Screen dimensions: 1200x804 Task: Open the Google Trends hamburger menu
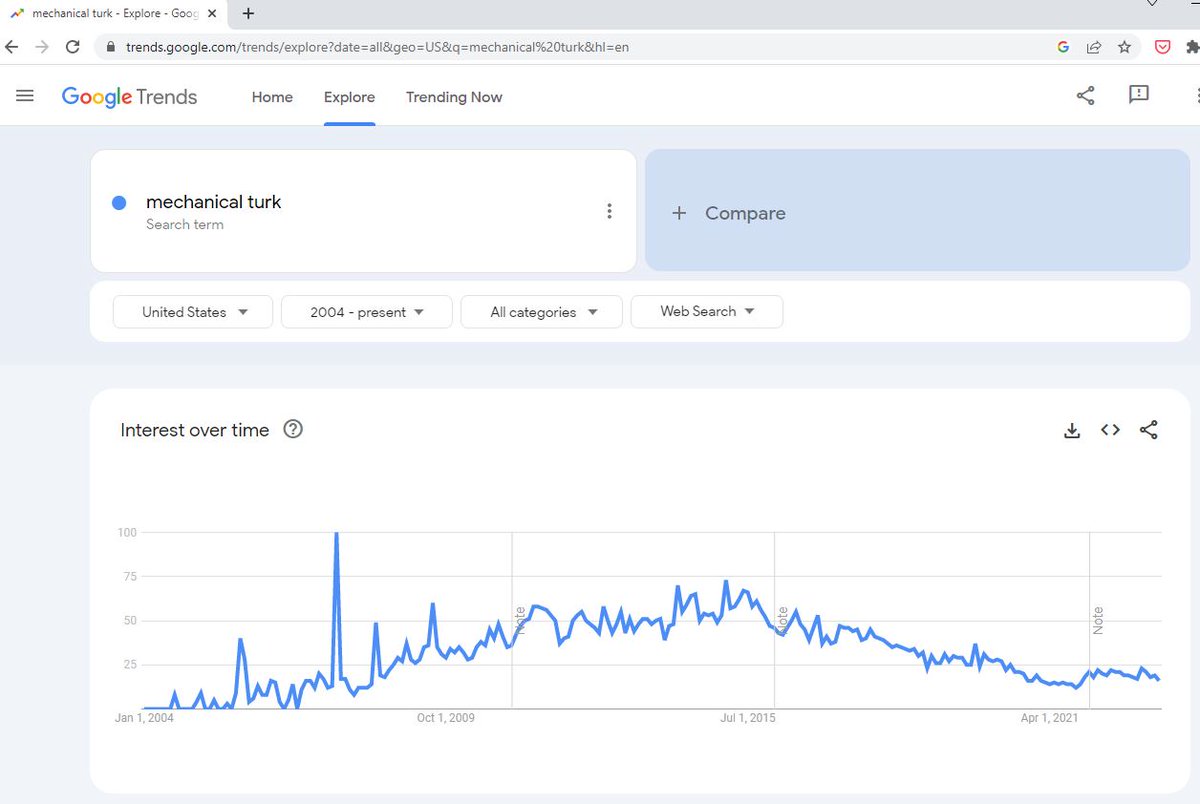point(25,96)
